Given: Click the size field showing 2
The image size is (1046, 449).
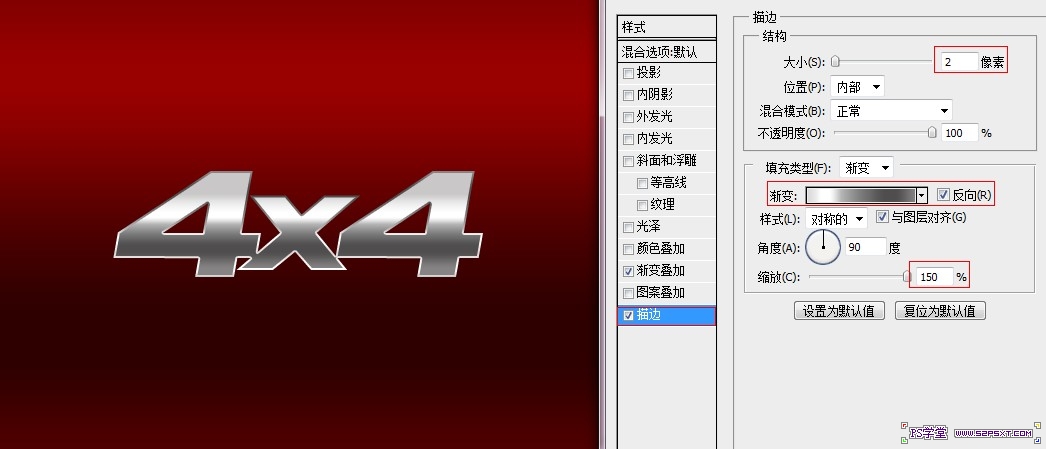Looking at the screenshot, I should 959,62.
